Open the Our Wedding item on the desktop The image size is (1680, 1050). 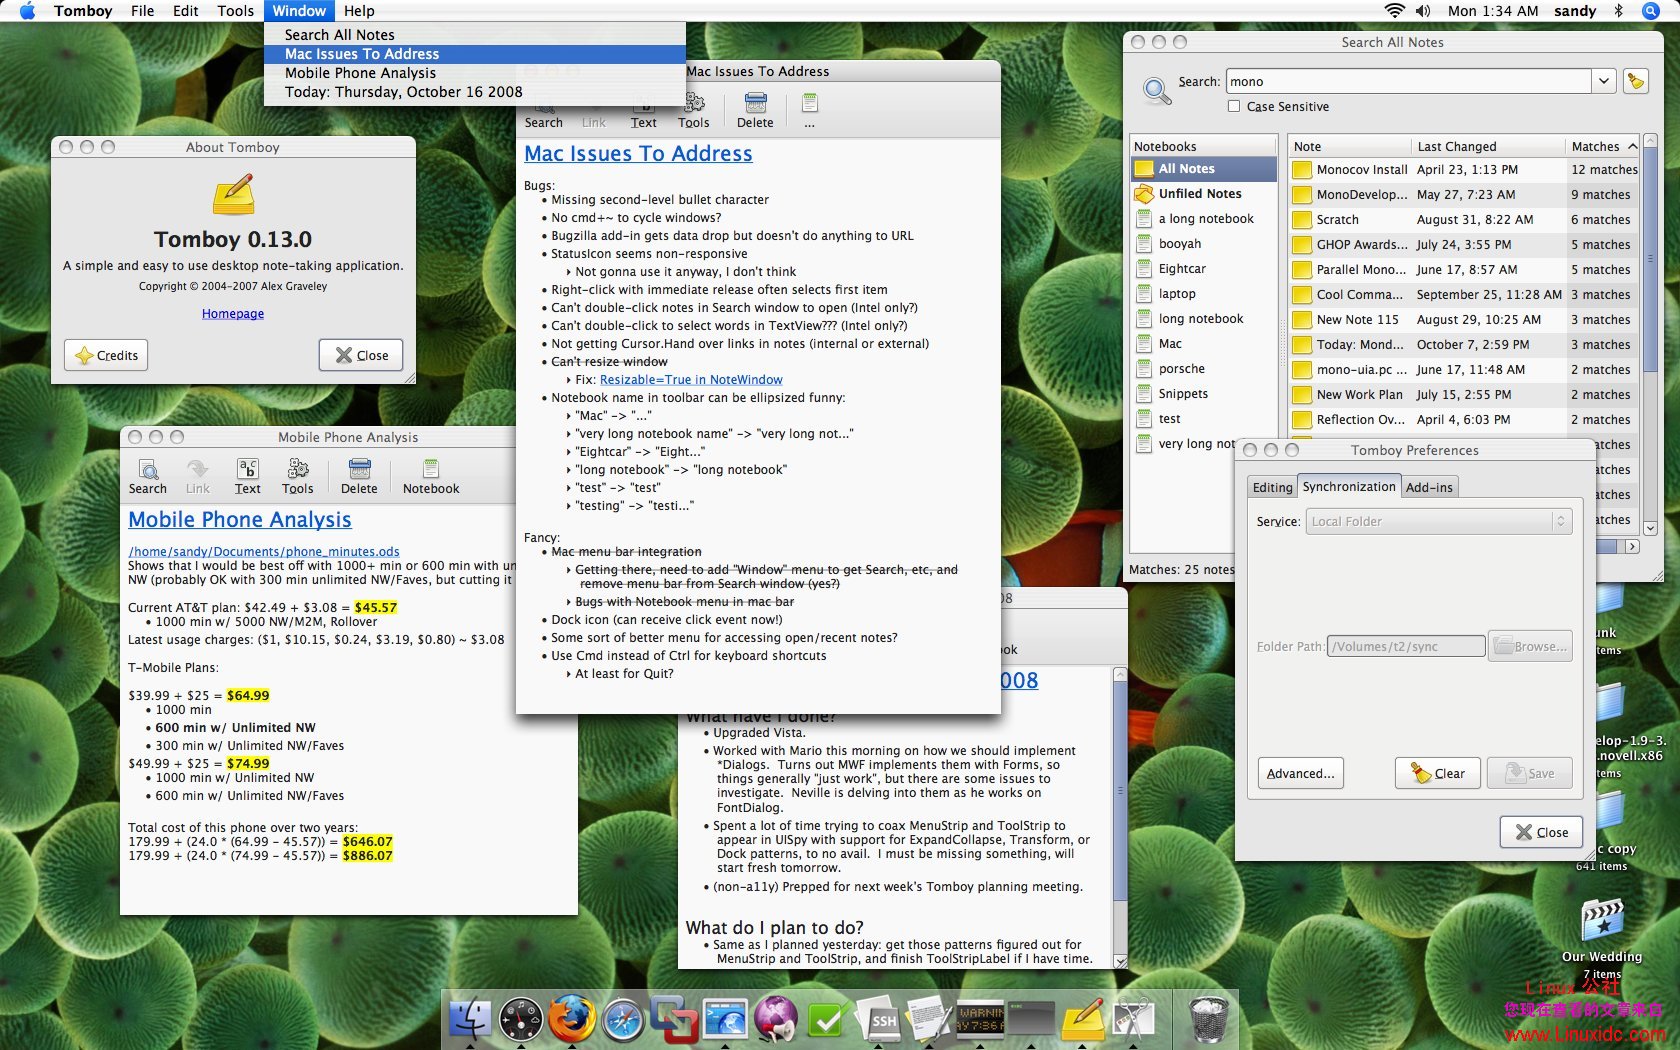1602,938
